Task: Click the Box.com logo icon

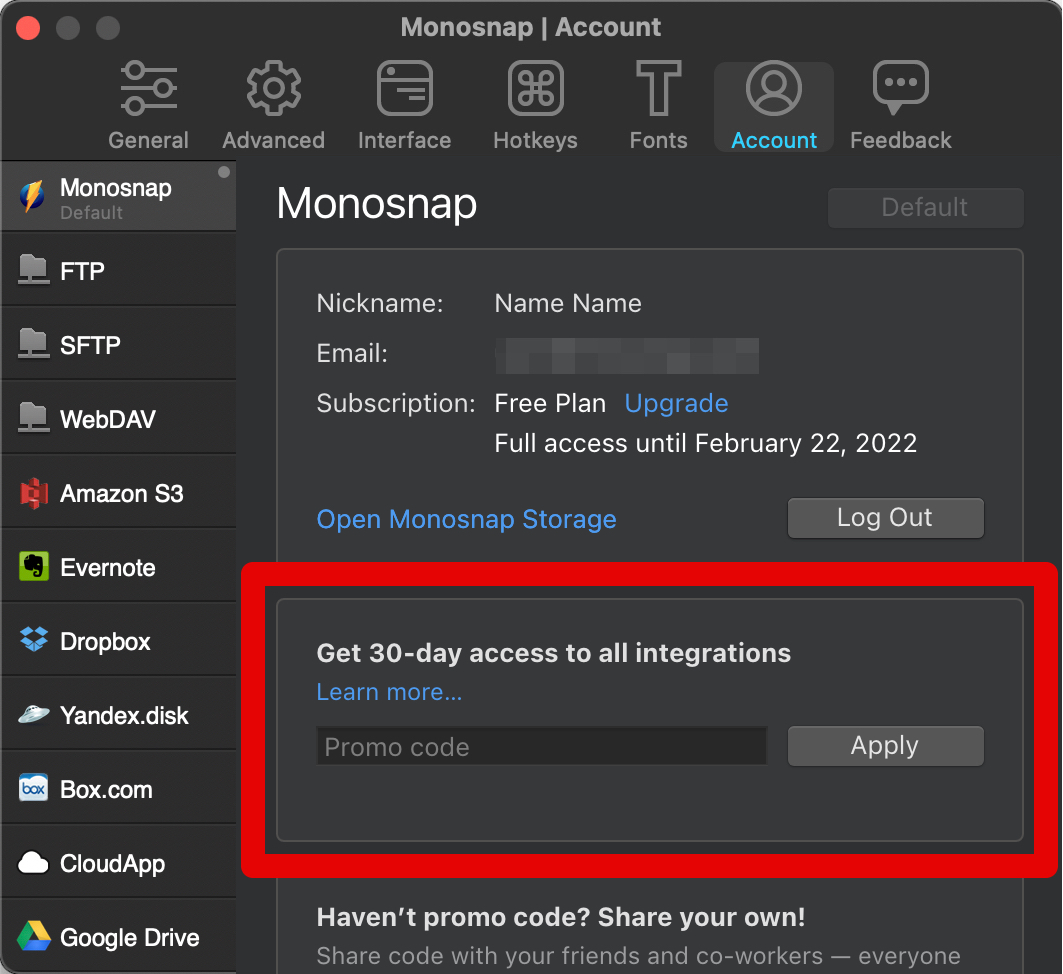Action: click(33, 788)
